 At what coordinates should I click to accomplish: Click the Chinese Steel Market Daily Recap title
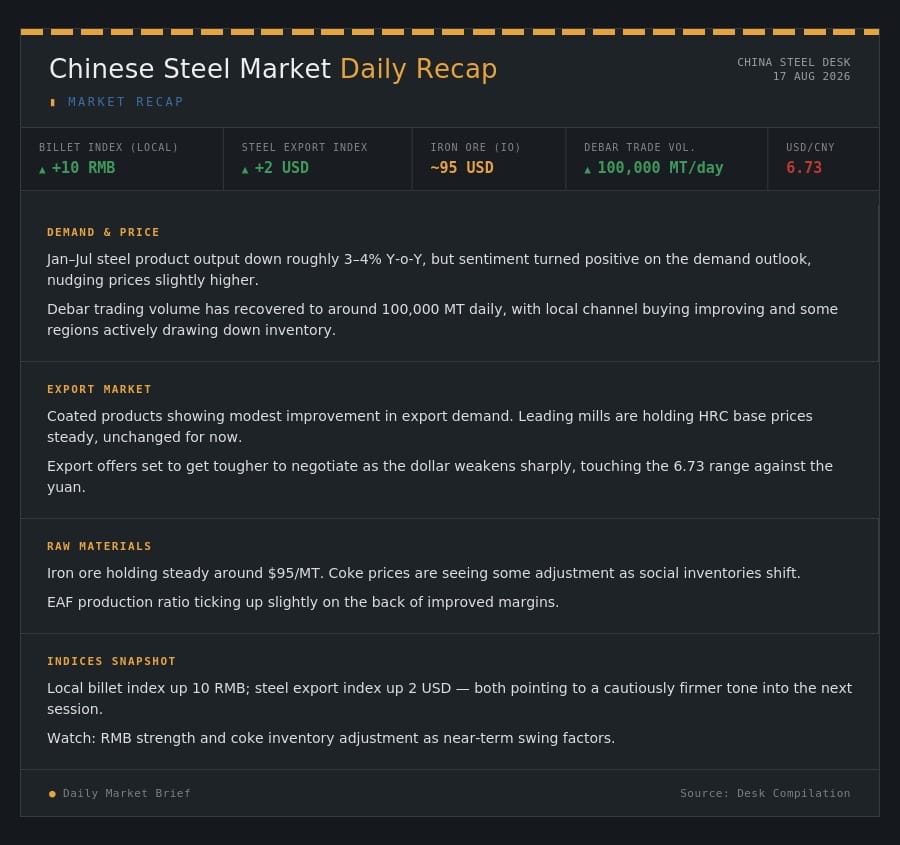pos(273,69)
